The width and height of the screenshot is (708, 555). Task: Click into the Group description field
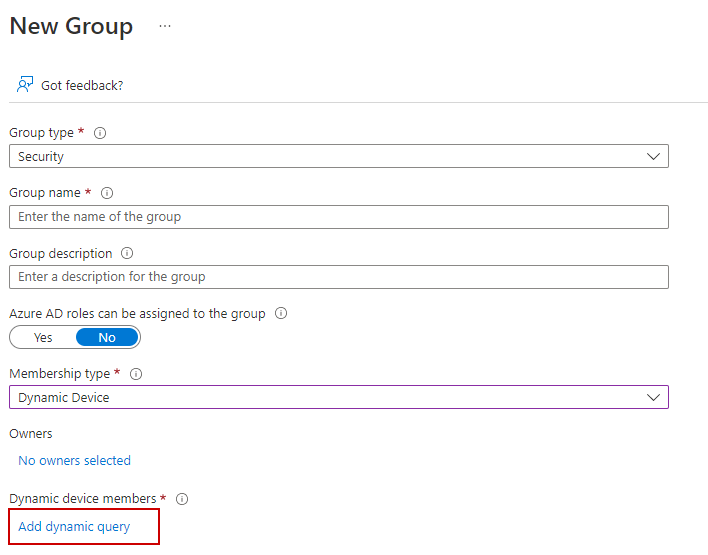(x=338, y=277)
